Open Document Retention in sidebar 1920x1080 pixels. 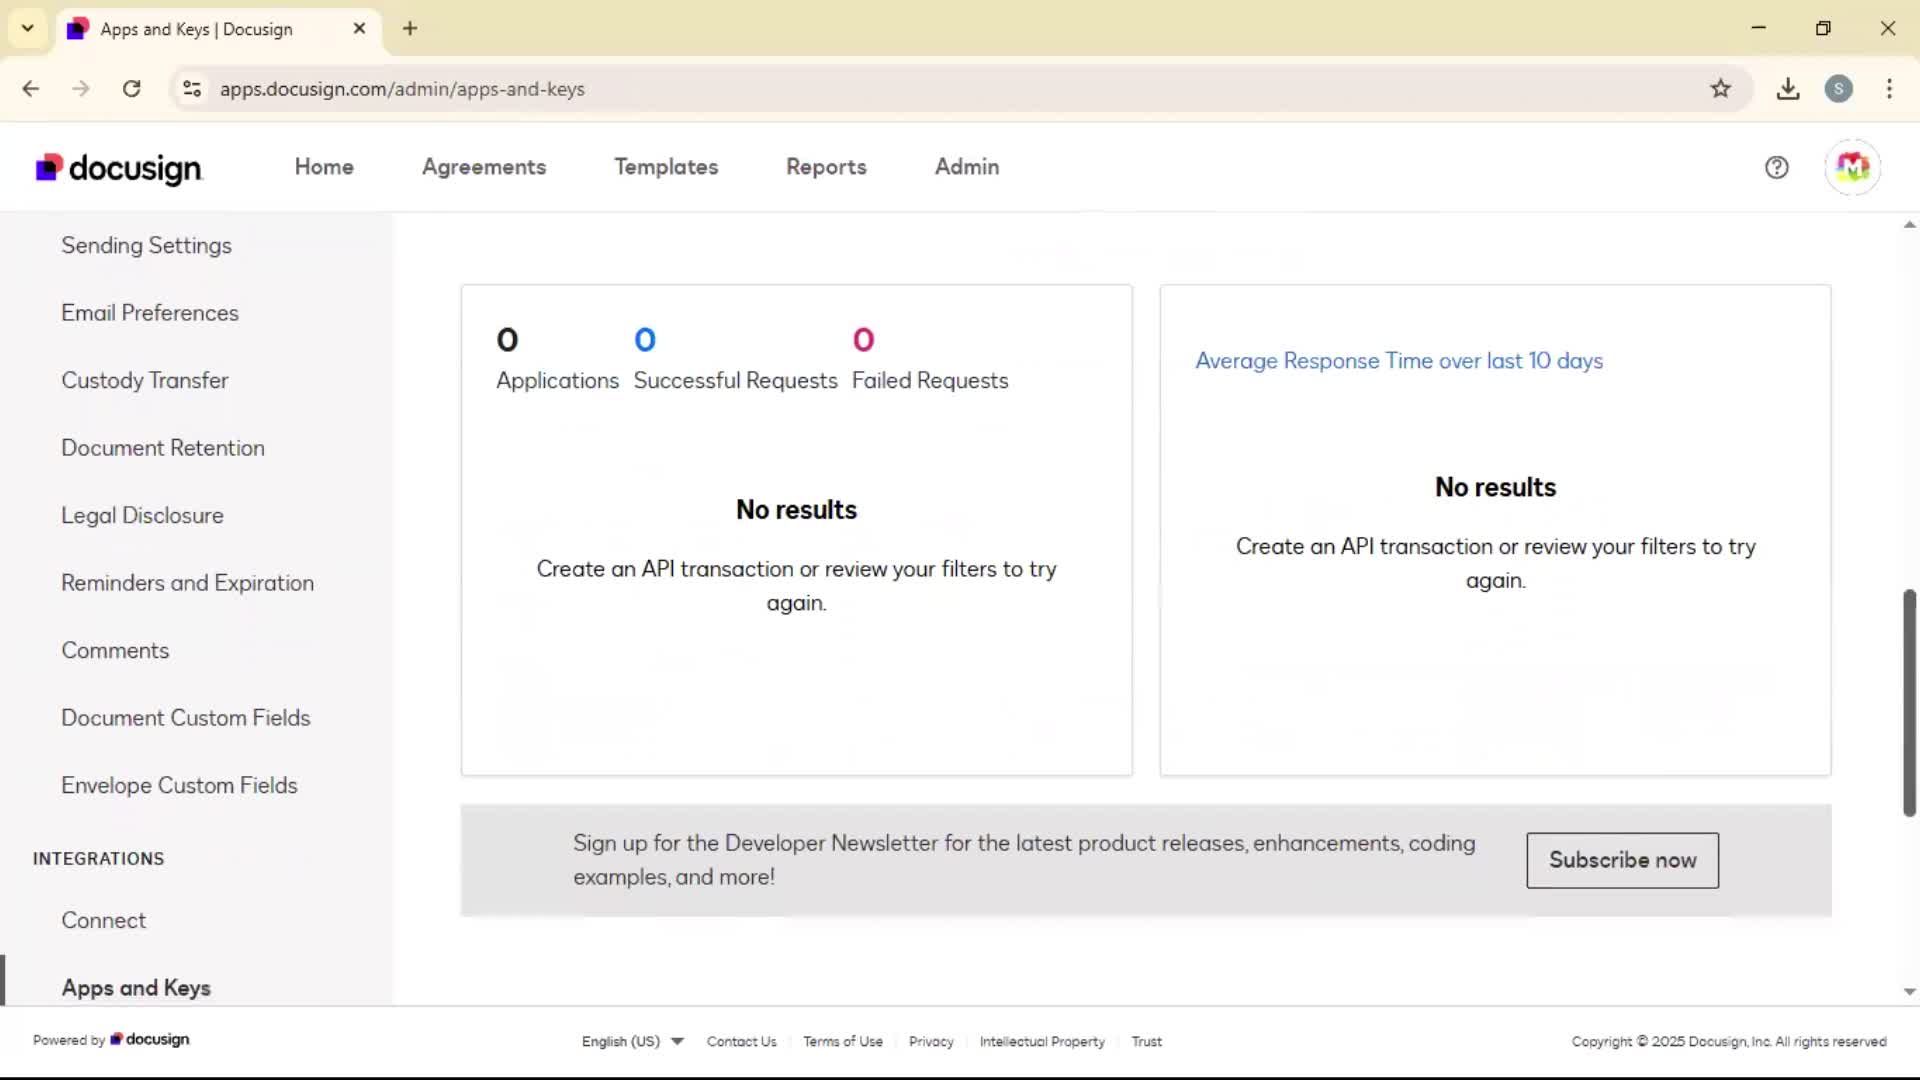[163, 448]
